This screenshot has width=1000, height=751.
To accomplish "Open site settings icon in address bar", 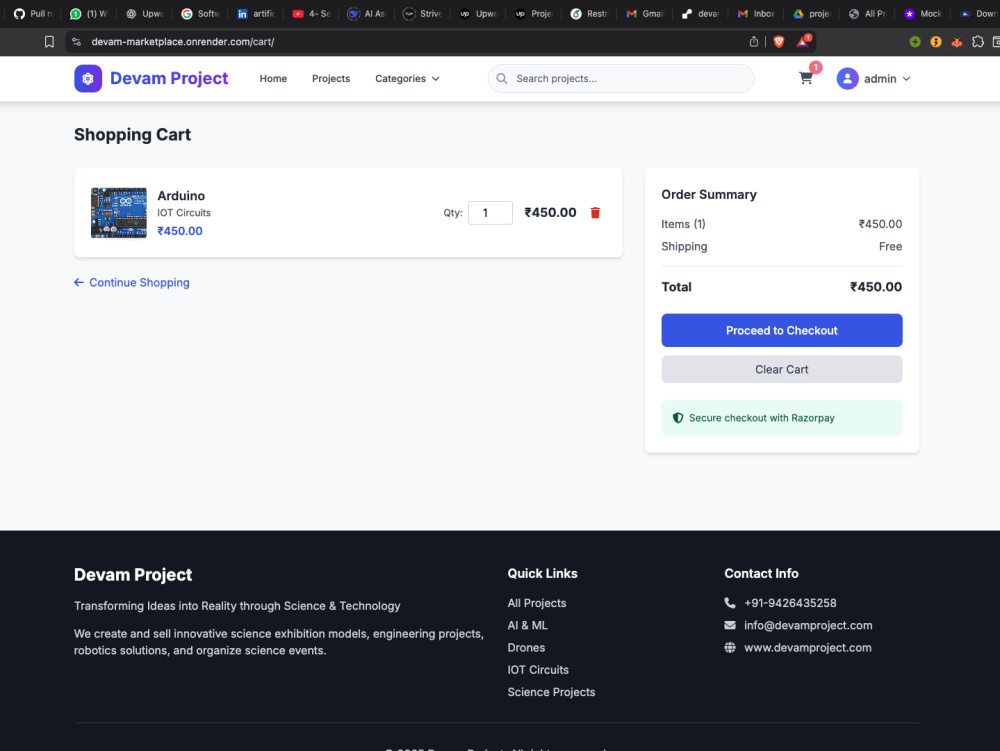I will 77,41.
